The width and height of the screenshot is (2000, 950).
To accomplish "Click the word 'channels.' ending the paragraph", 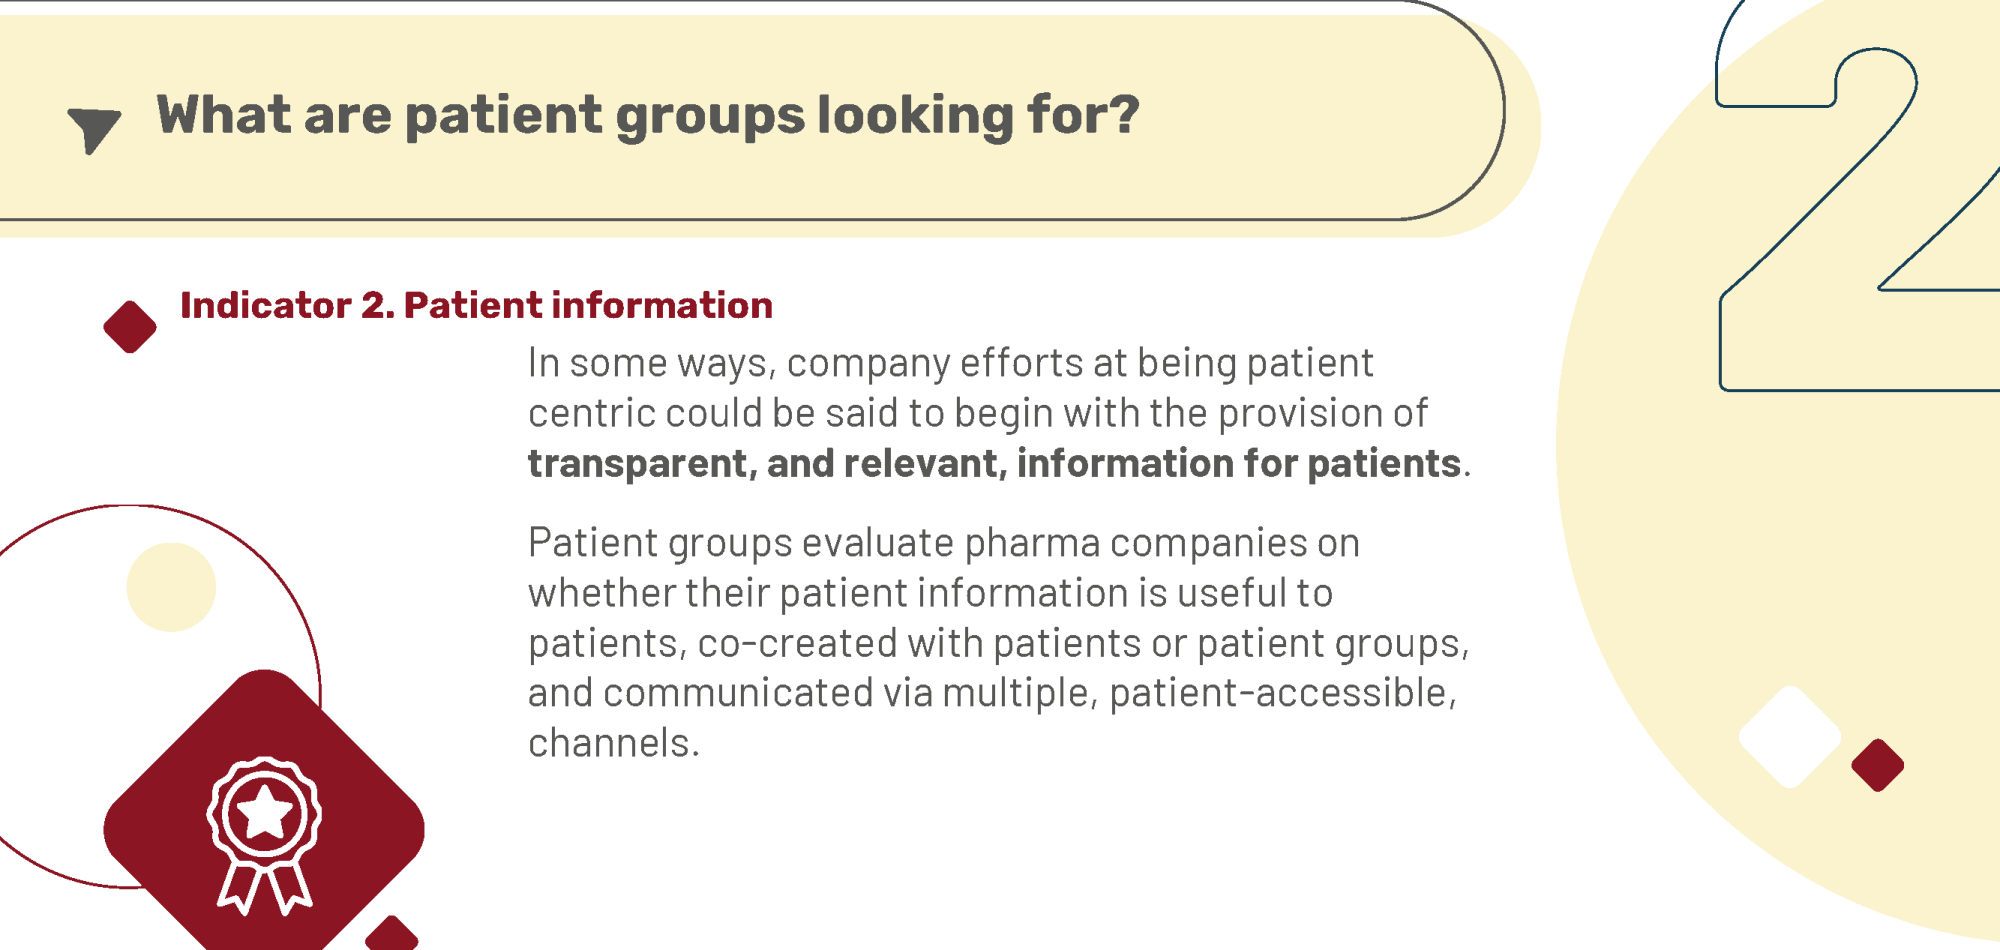I will click(x=613, y=743).
